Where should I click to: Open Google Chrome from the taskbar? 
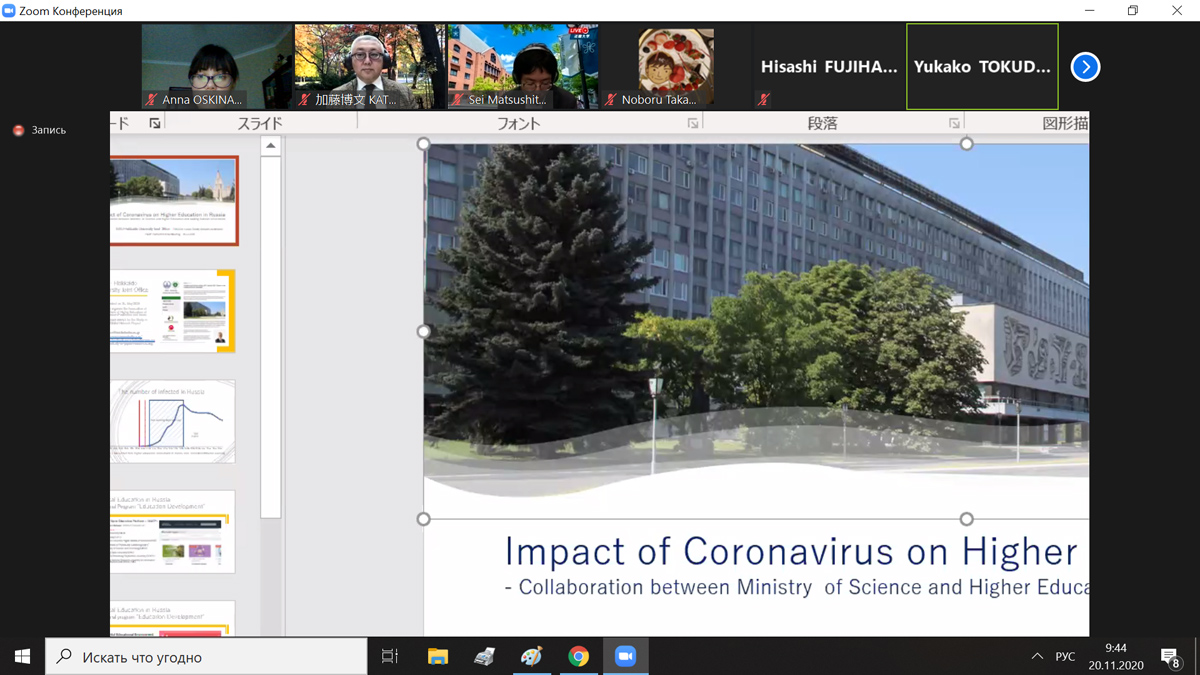pyautogui.click(x=578, y=656)
